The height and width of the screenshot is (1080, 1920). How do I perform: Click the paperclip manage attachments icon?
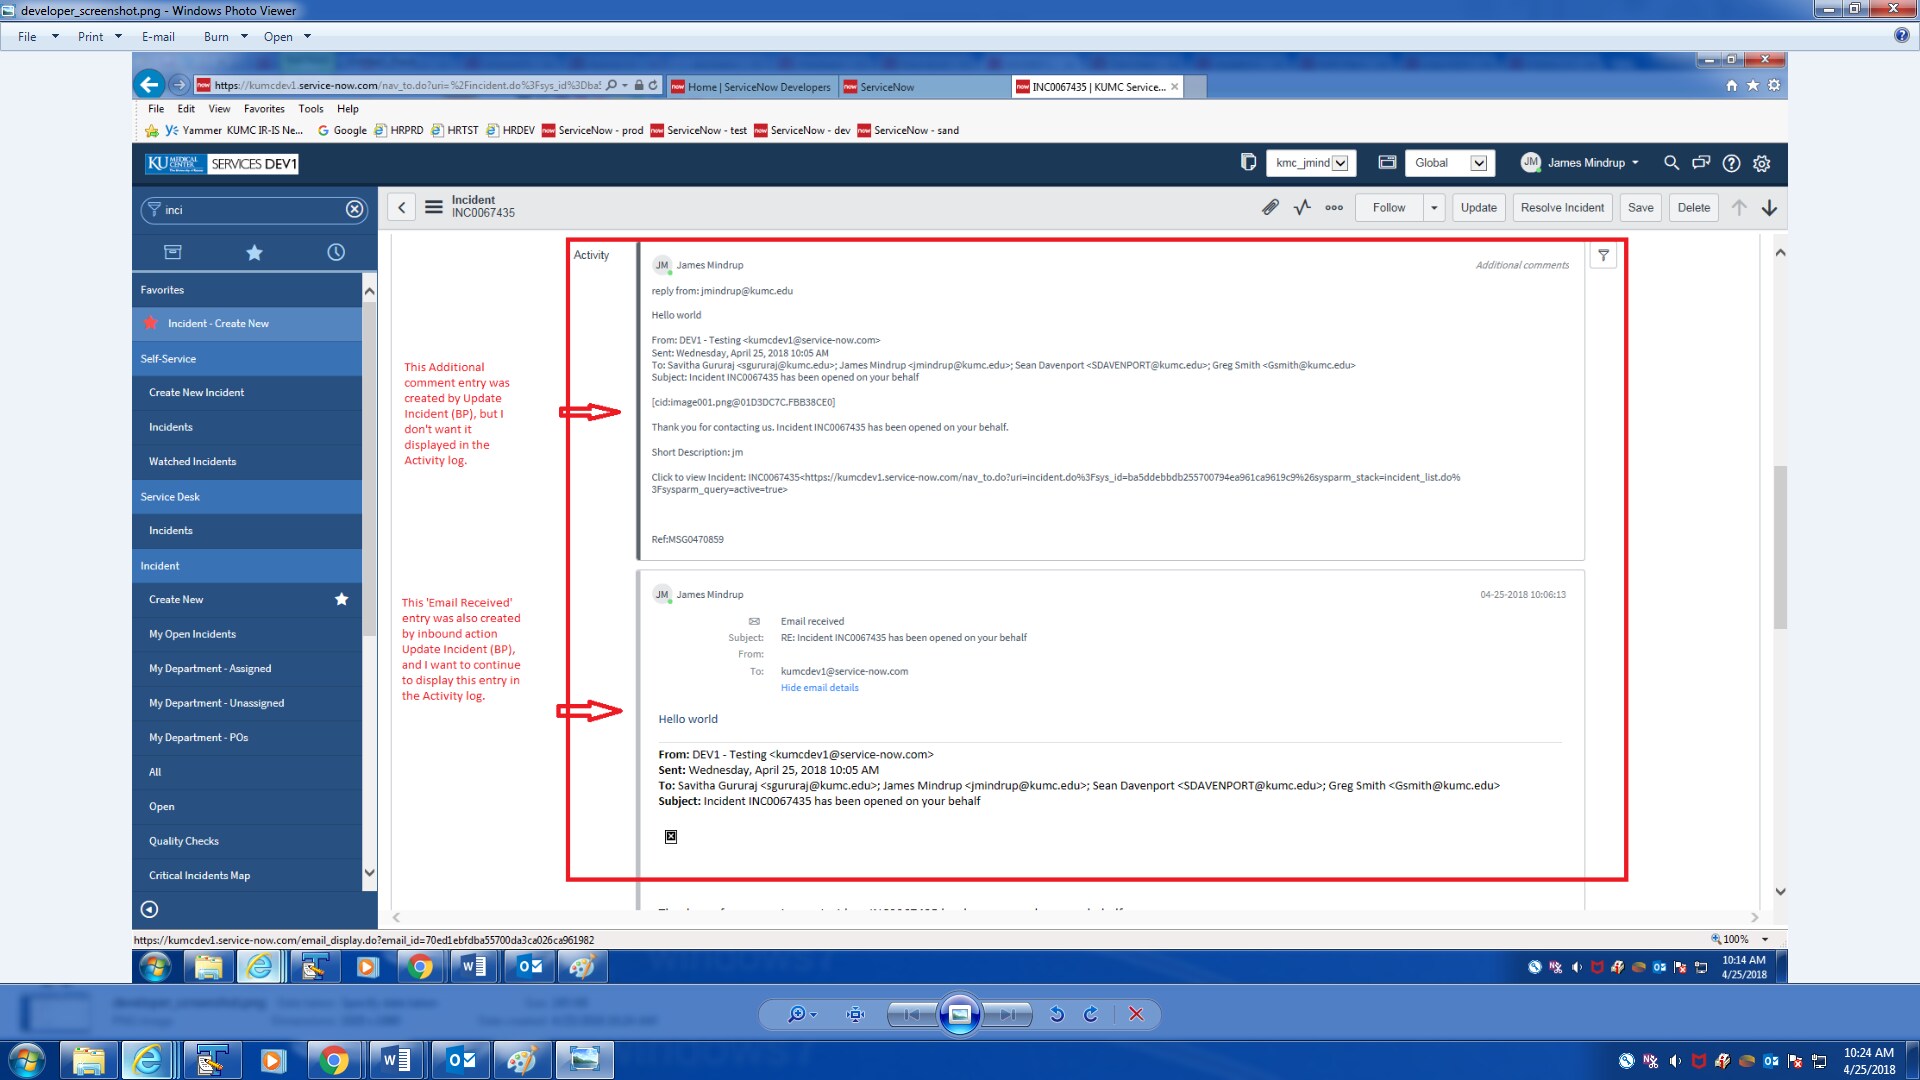(x=1270, y=207)
